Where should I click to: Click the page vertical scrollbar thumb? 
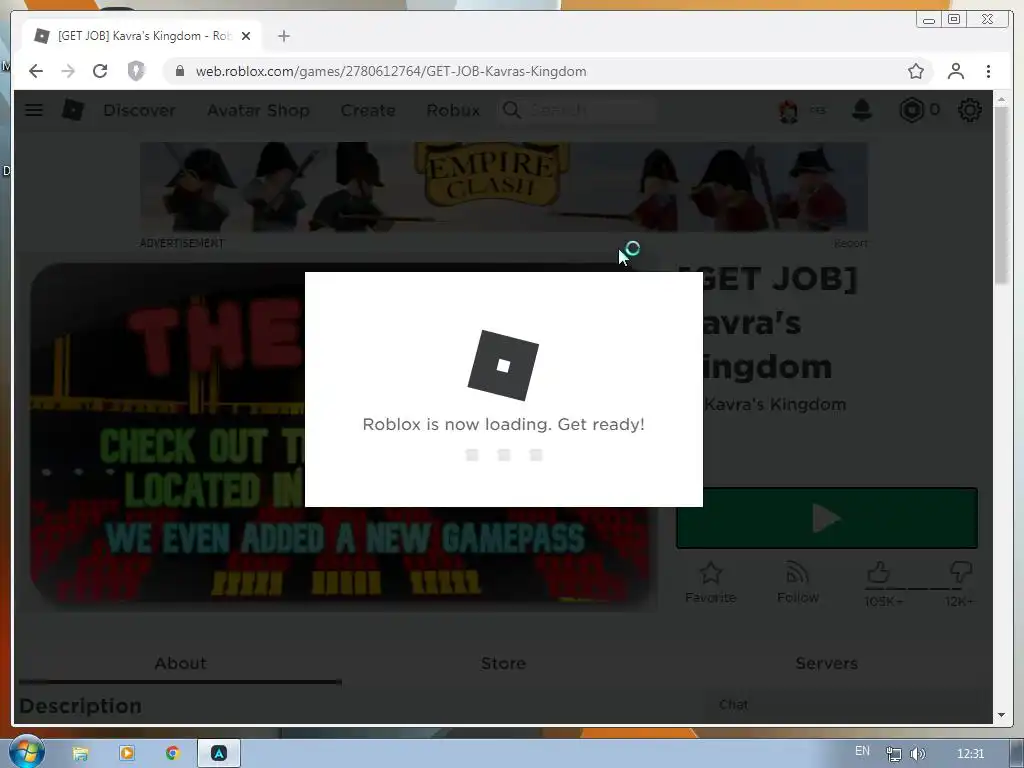1002,195
